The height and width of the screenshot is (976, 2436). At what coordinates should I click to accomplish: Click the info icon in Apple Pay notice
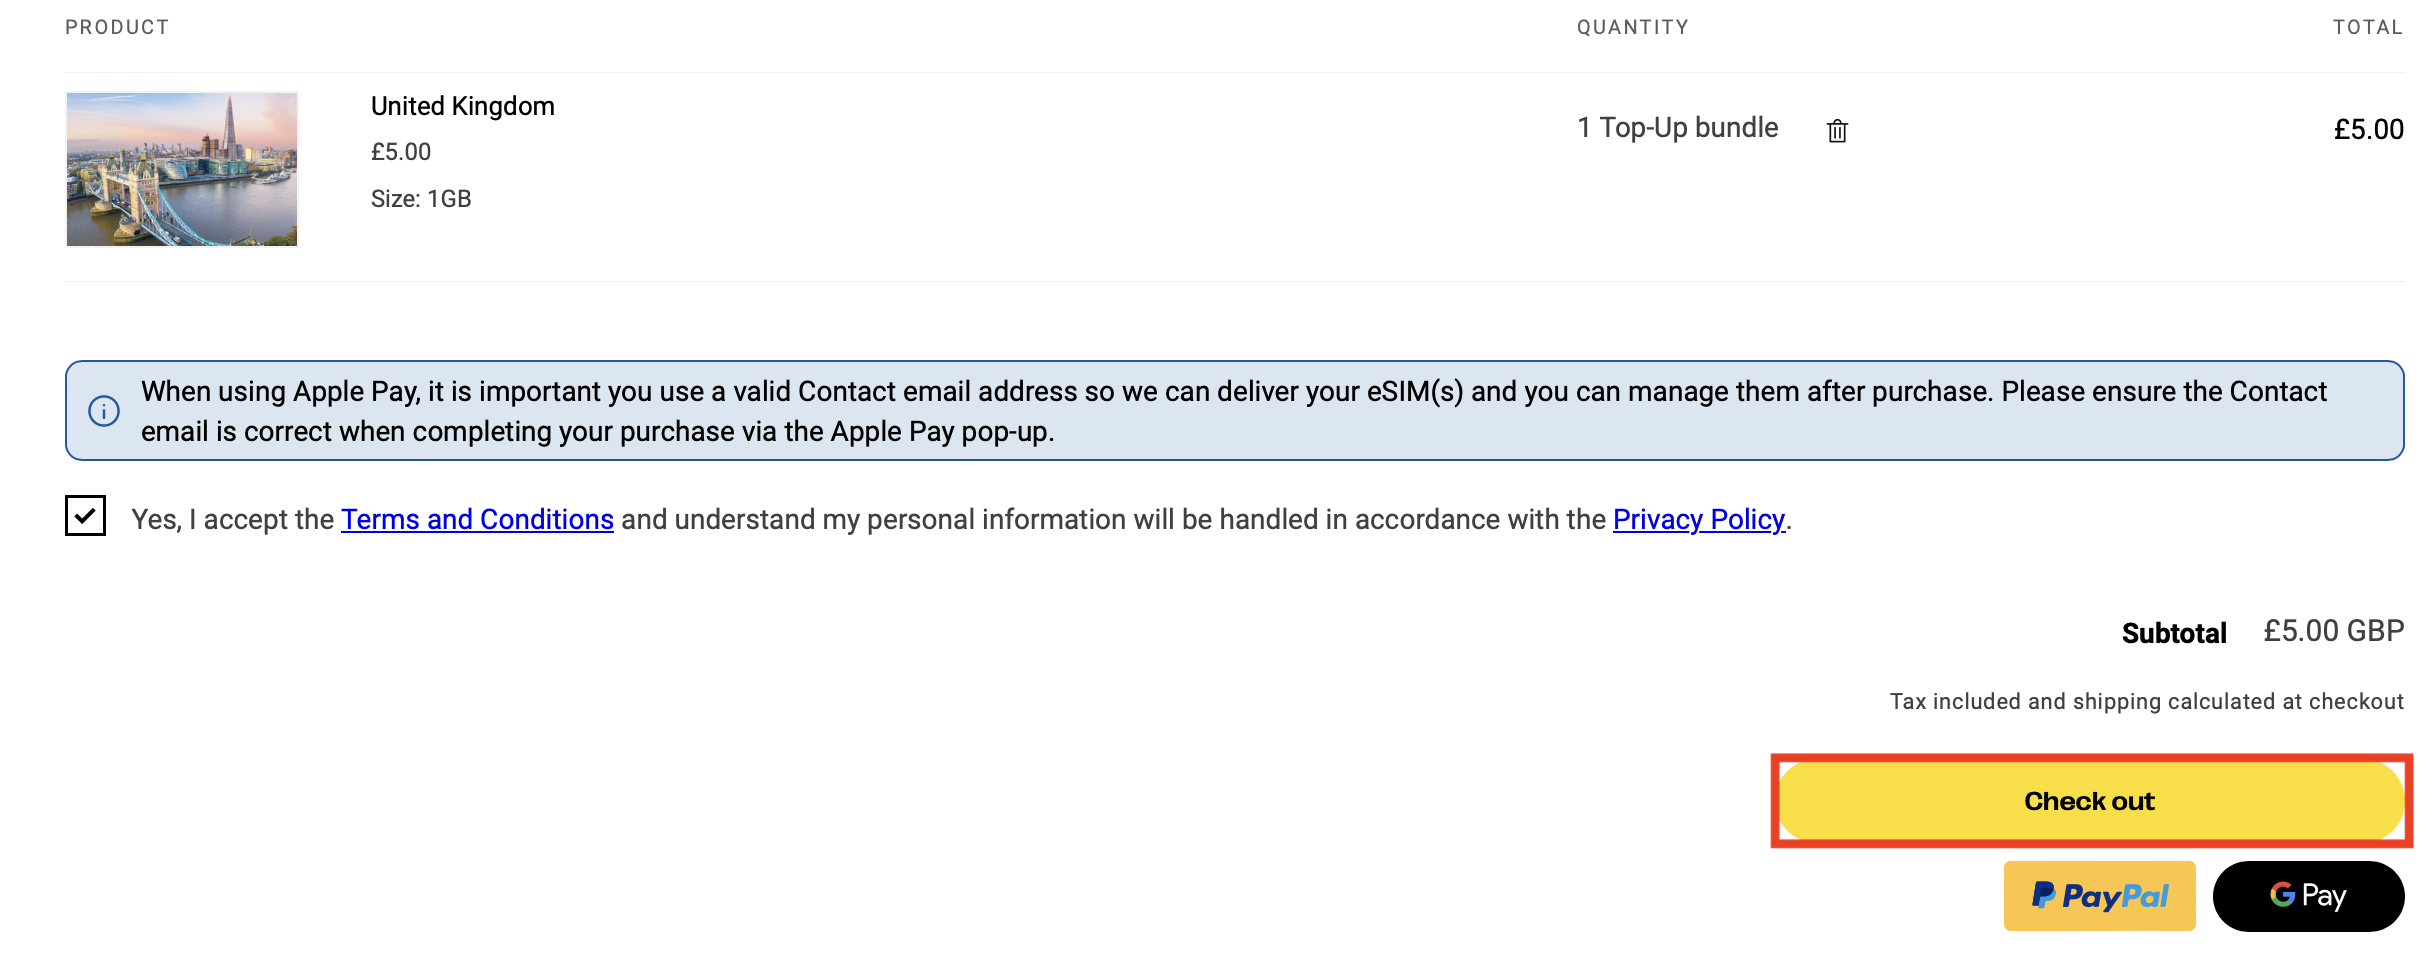[104, 411]
